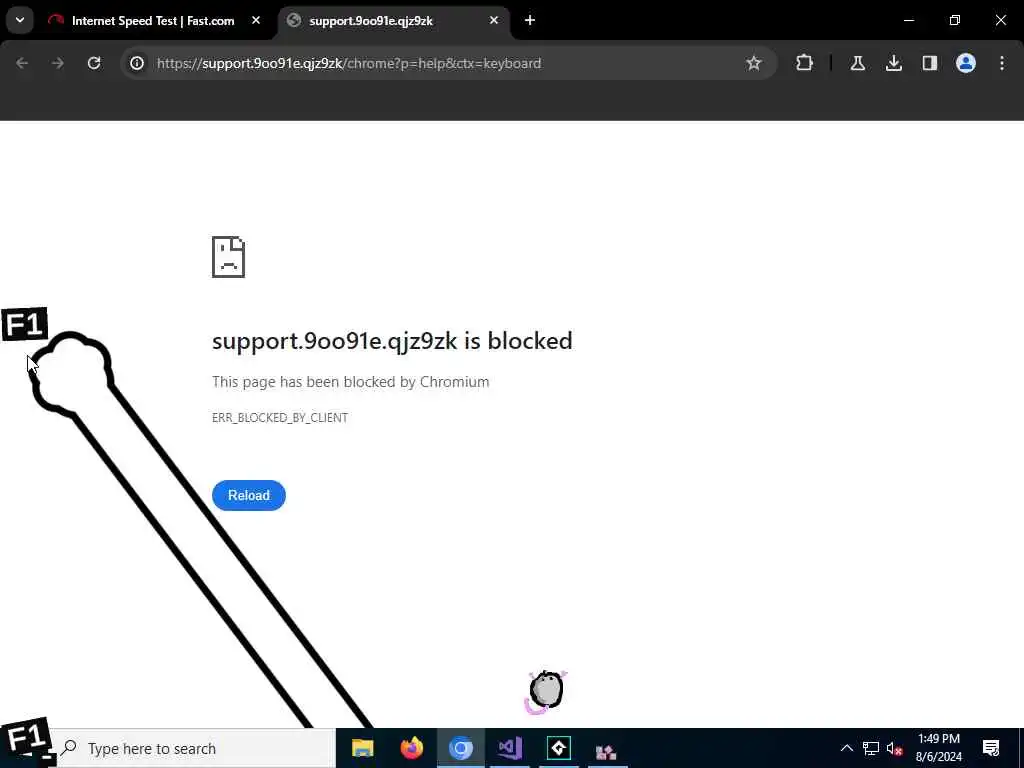Toggle the browser side panel
1024x768 pixels.
click(x=929, y=63)
